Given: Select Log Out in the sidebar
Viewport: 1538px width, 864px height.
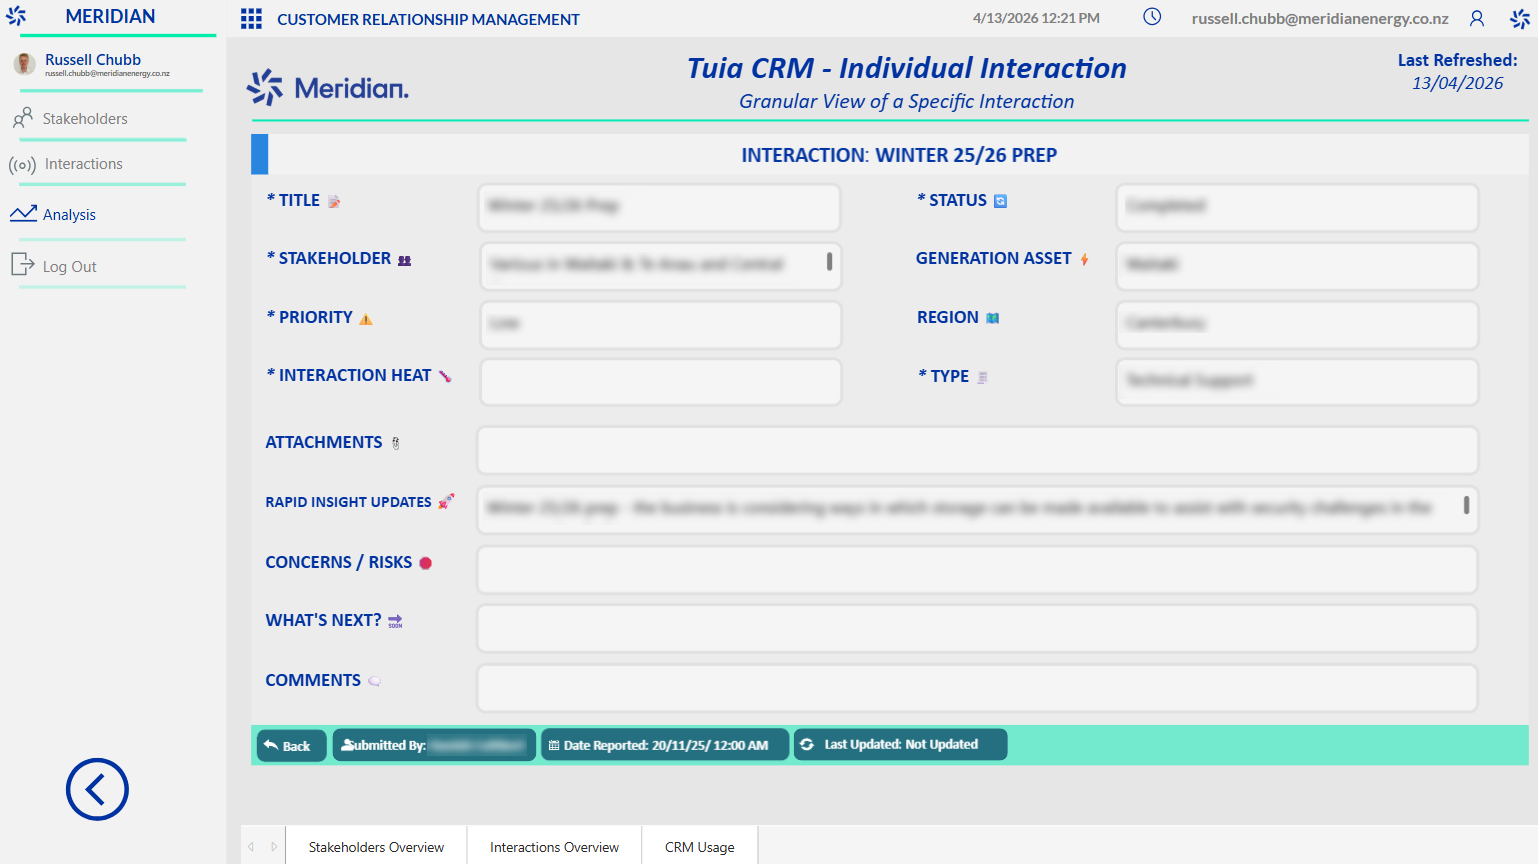Looking at the screenshot, I should coord(69,266).
